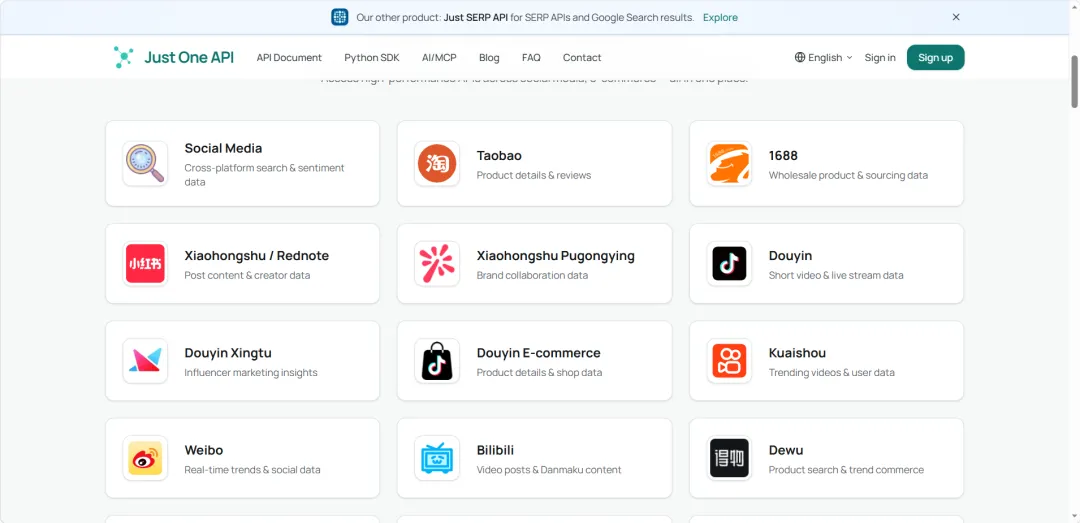Open the 1688 card title

click(783, 156)
